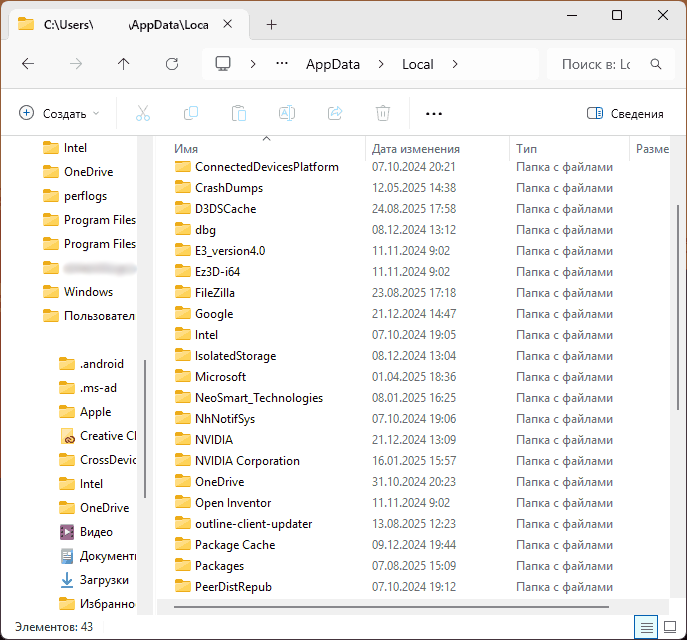Select the NVIDIA Corporation folder
This screenshot has height=640, width=687.
click(237, 461)
